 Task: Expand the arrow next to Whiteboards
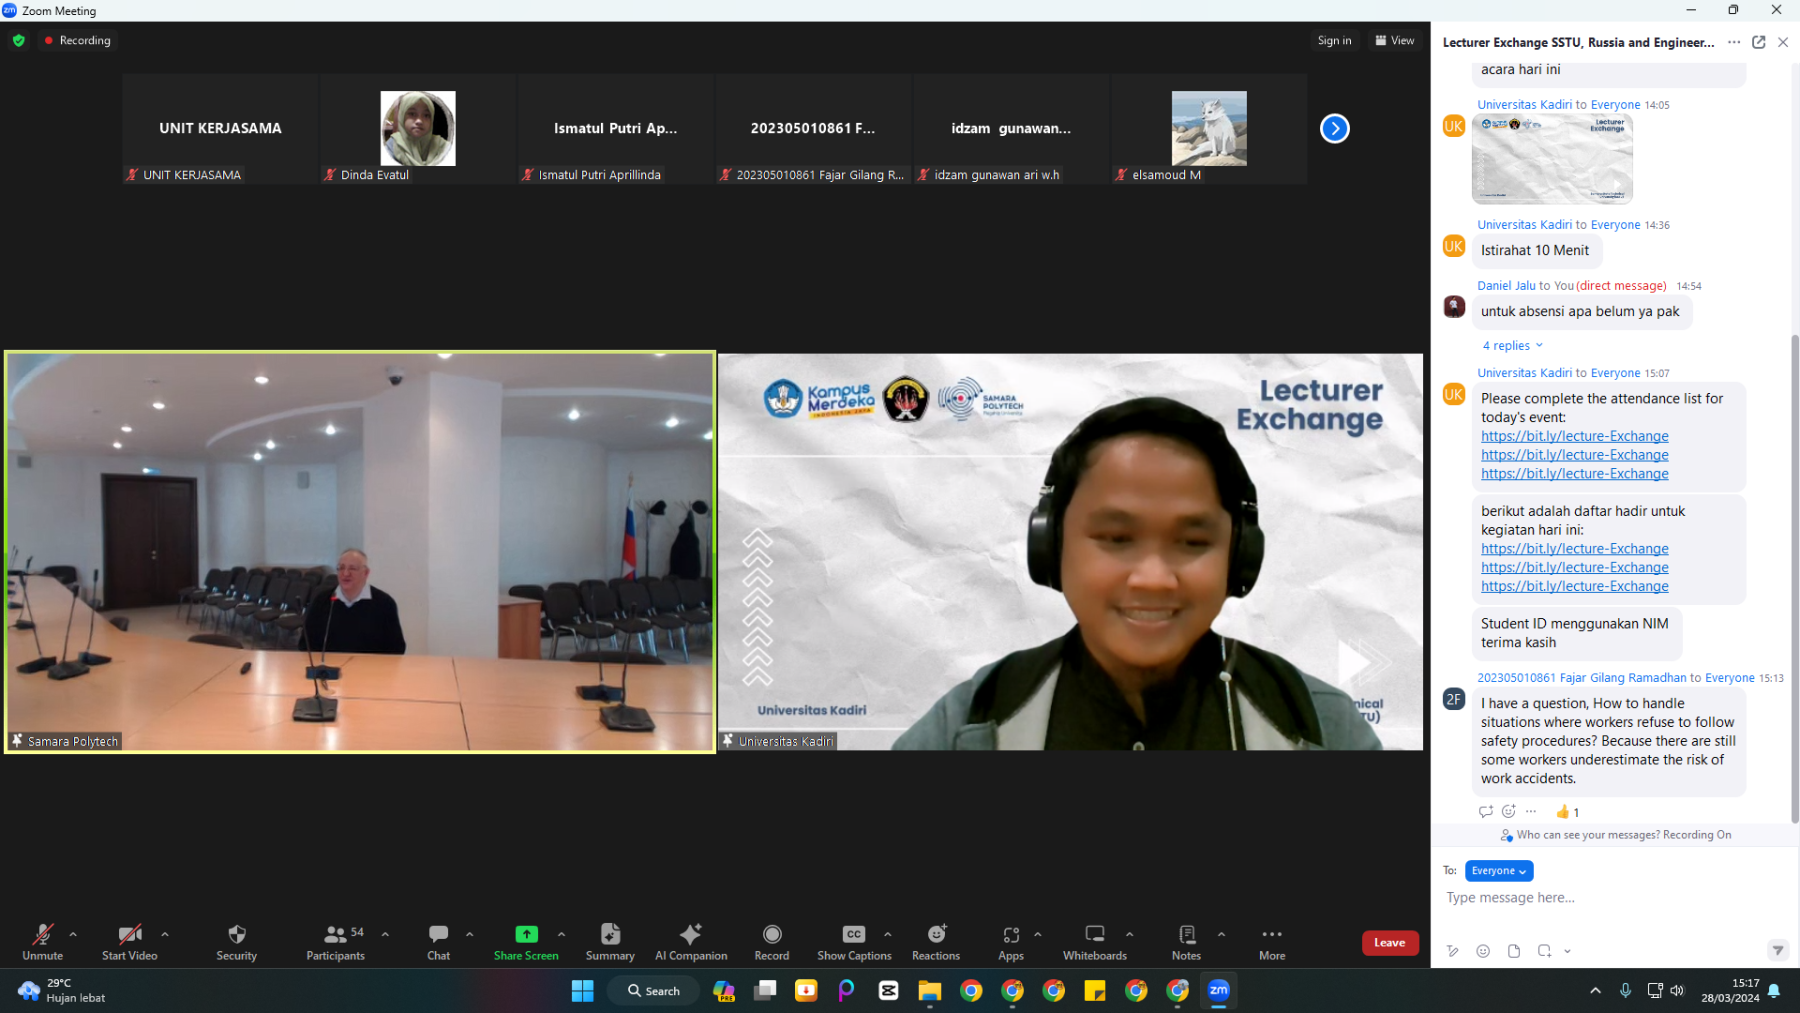pos(1130,934)
